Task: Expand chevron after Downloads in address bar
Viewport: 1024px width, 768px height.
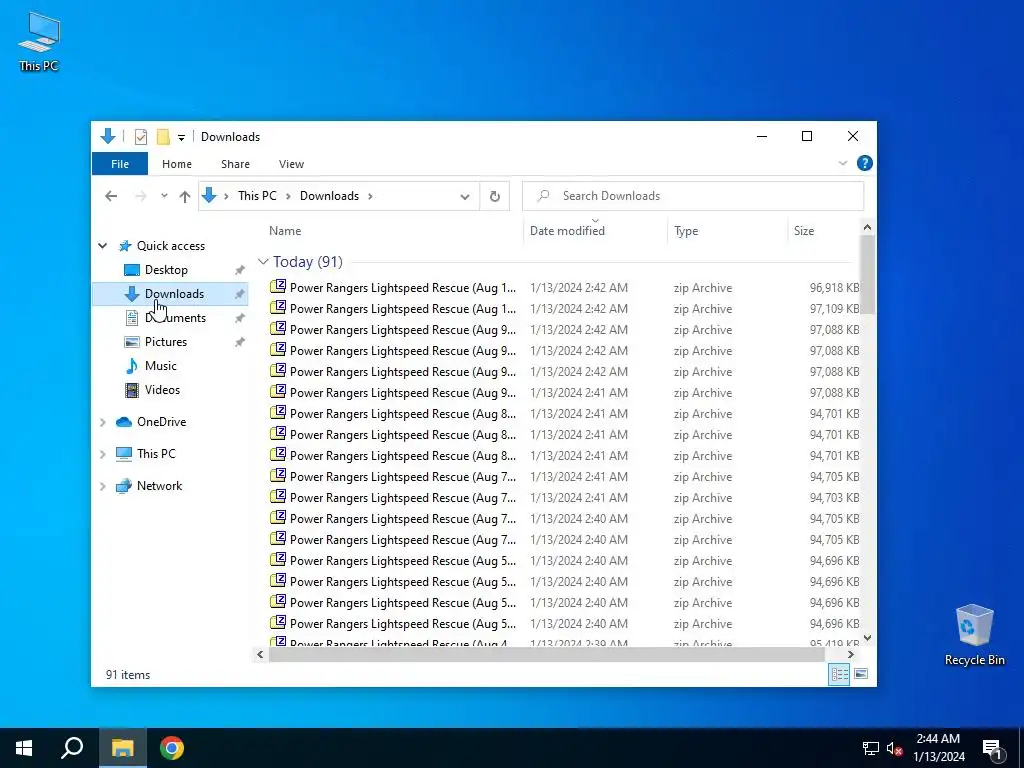Action: click(370, 196)
